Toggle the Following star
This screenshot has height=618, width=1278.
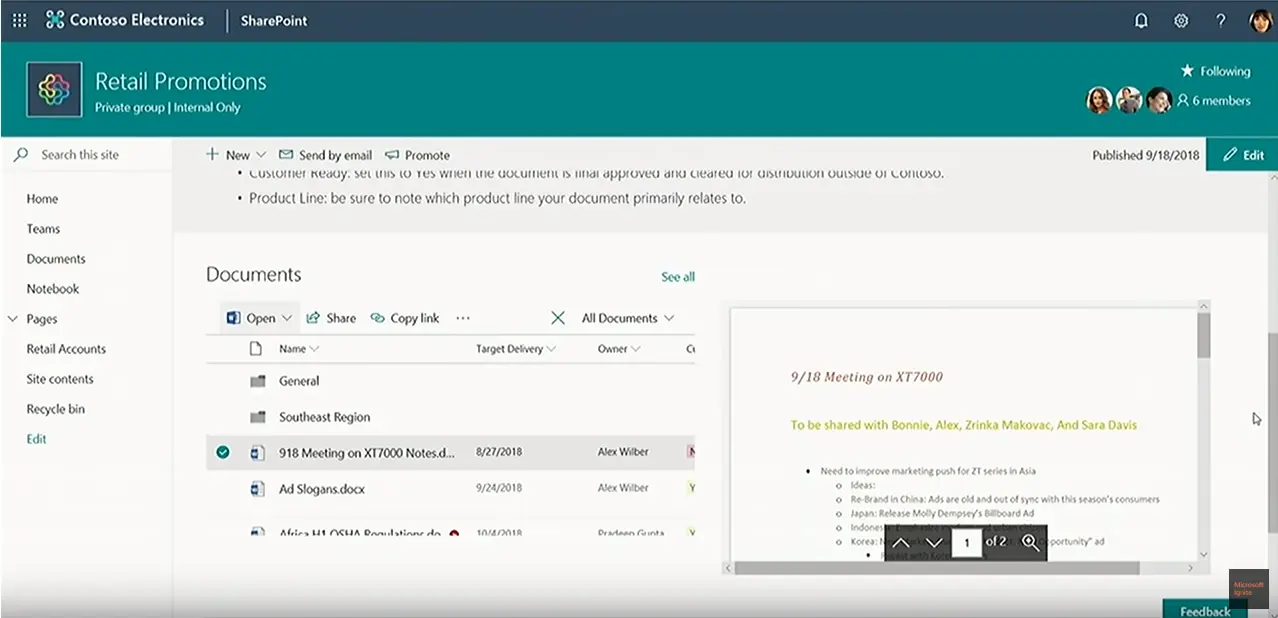[x=1187, y=71]
